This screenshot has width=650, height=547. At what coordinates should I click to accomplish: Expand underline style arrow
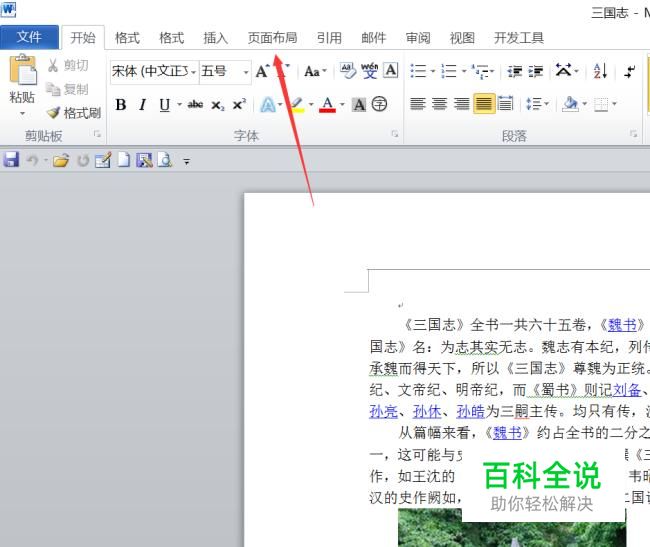point(179,104)
